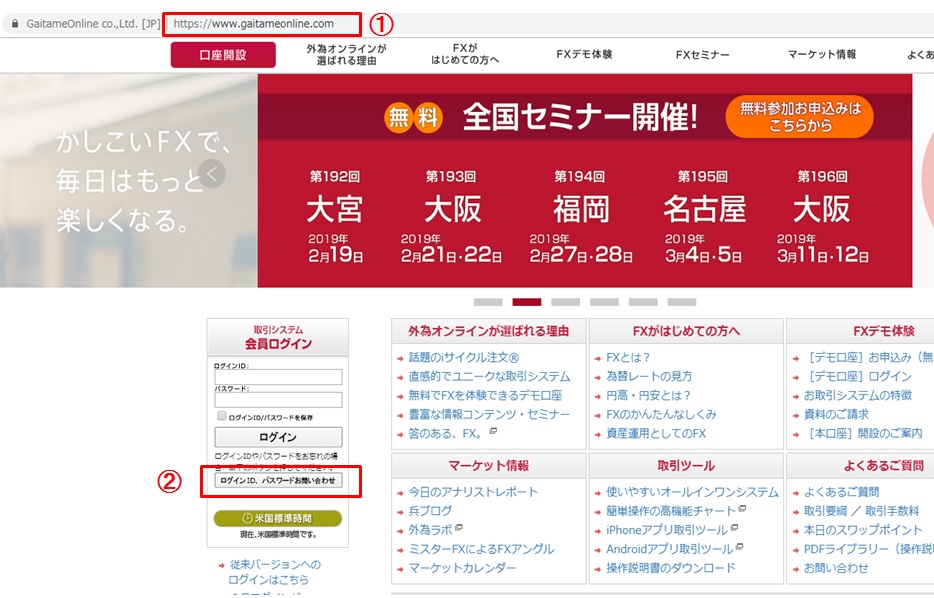
Task: Open FXとは？ link
Action: pos(628,357)
